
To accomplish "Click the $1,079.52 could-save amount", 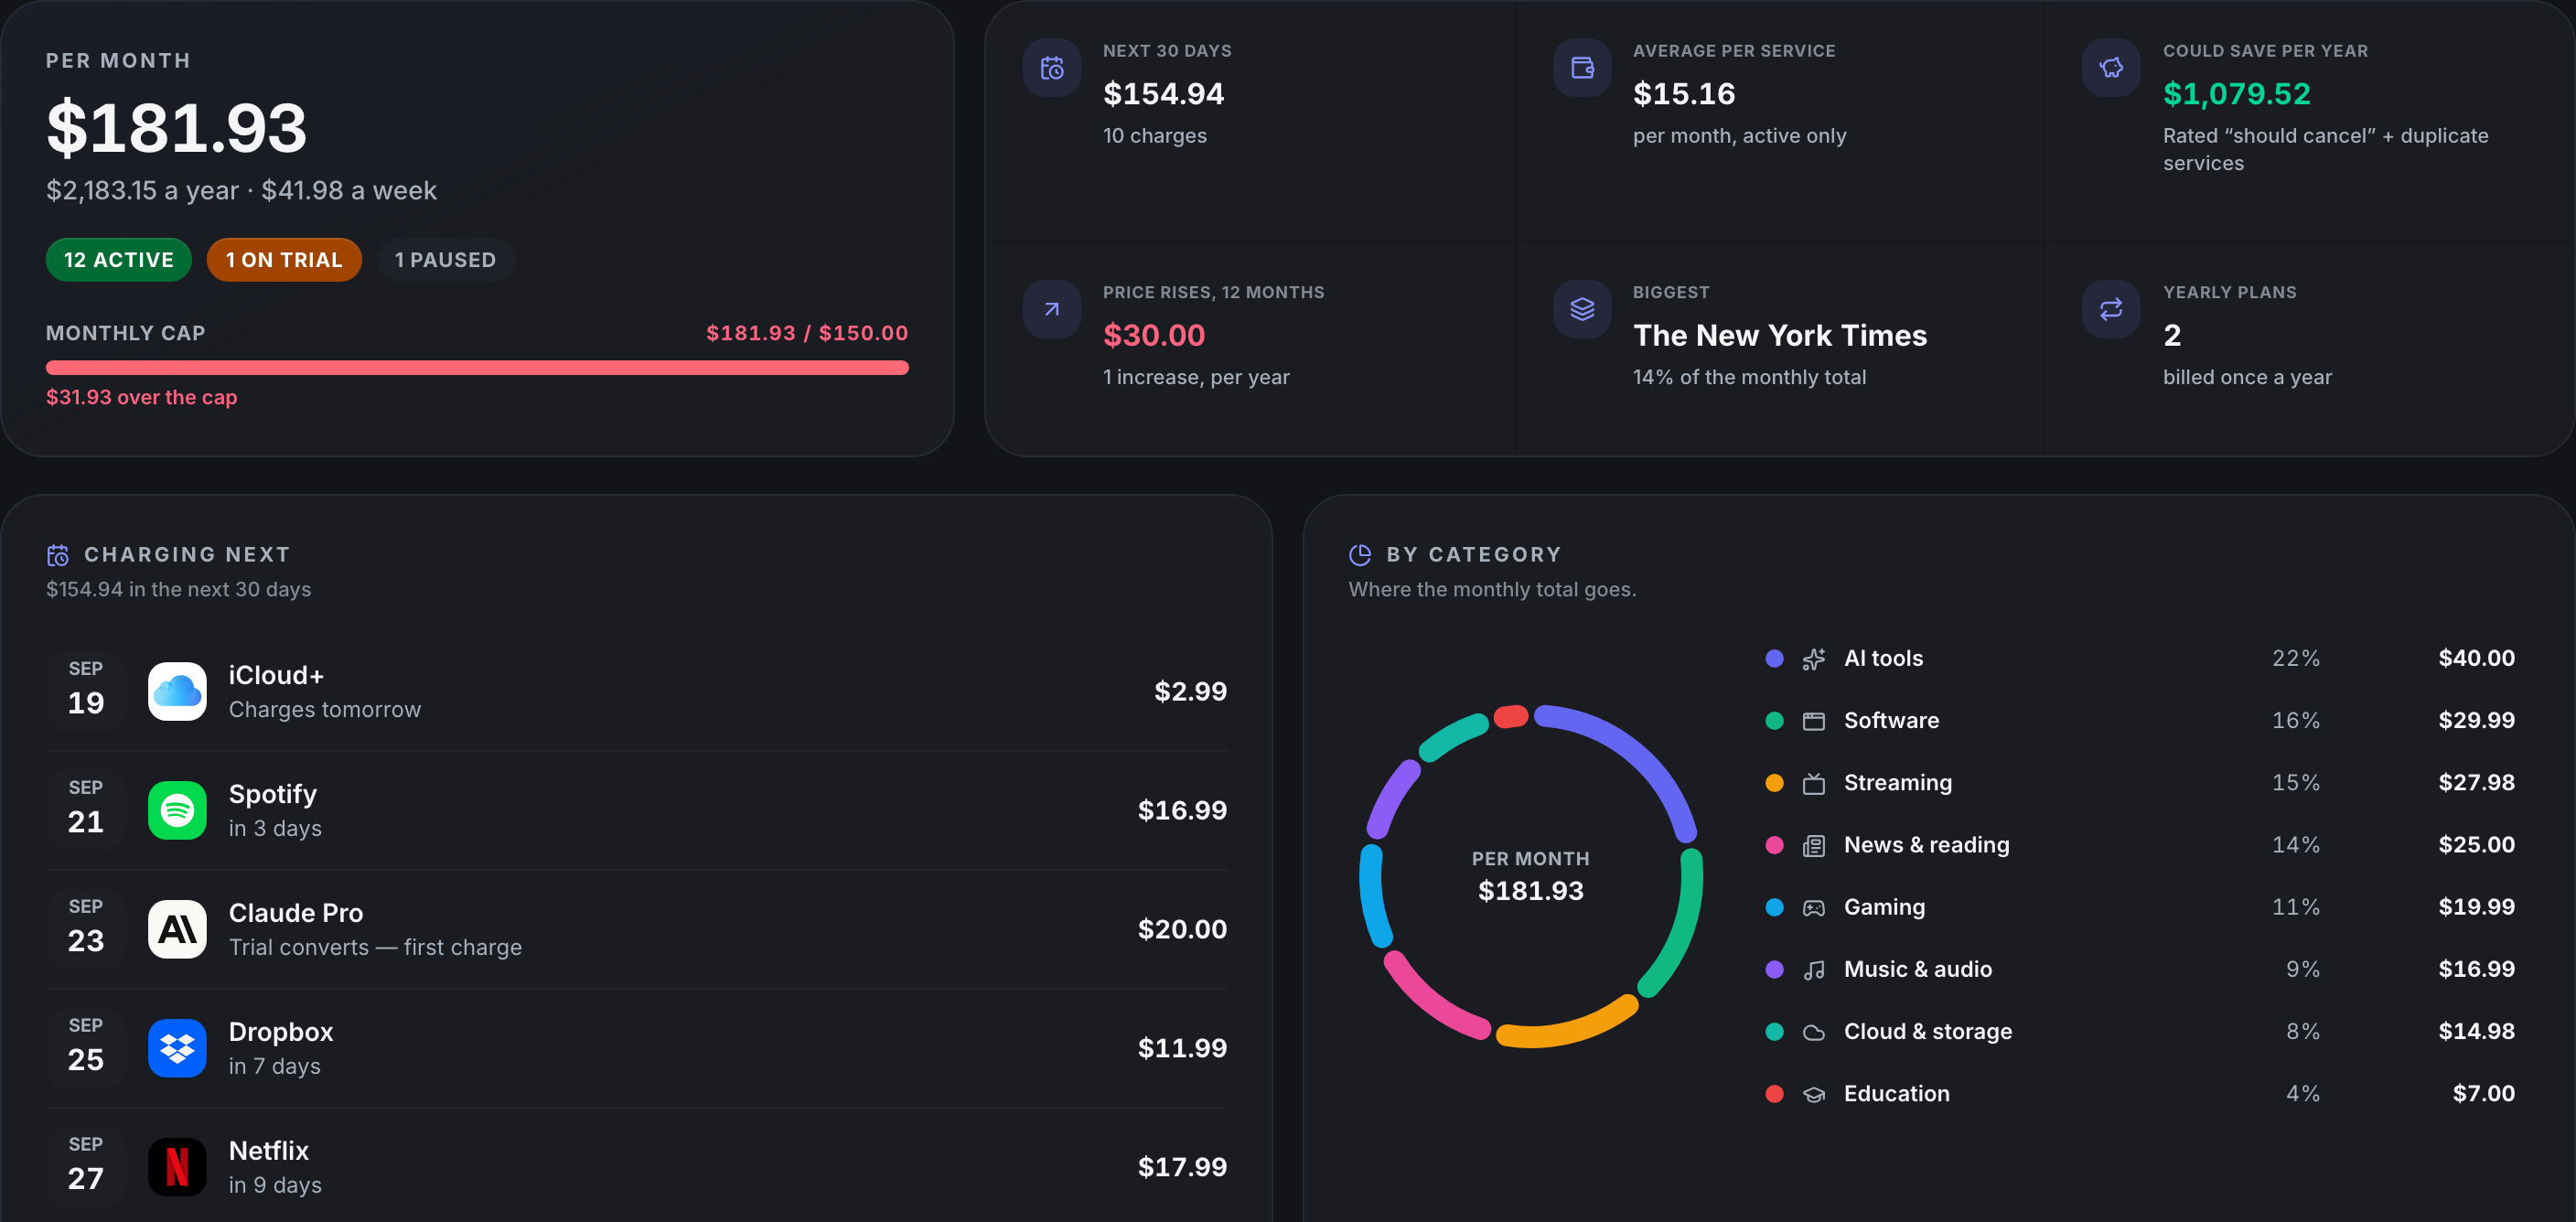I will 2237,94.
